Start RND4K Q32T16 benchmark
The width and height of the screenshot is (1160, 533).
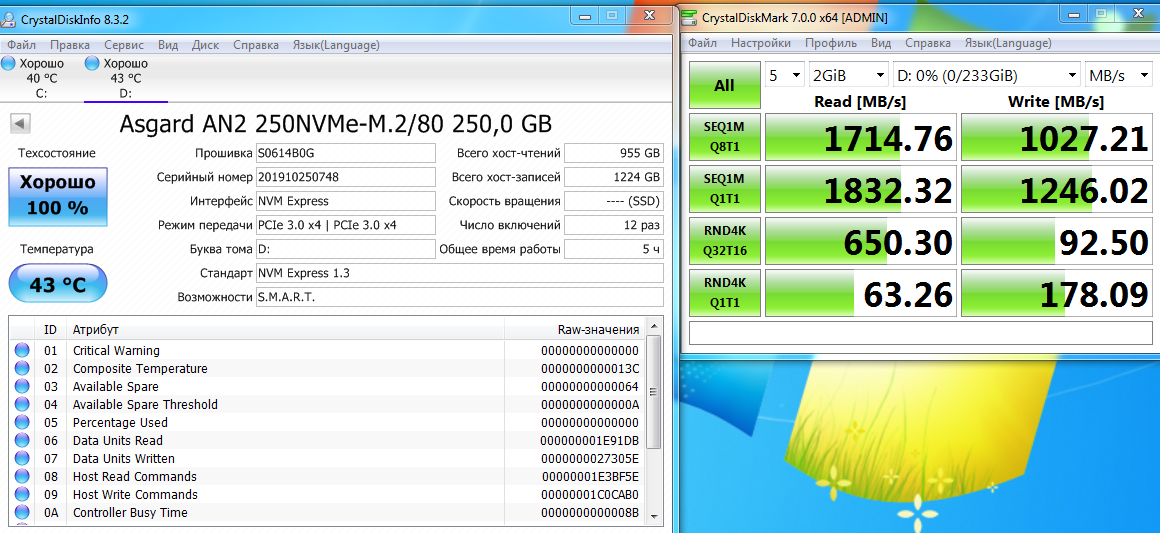(x=724, y=241)
